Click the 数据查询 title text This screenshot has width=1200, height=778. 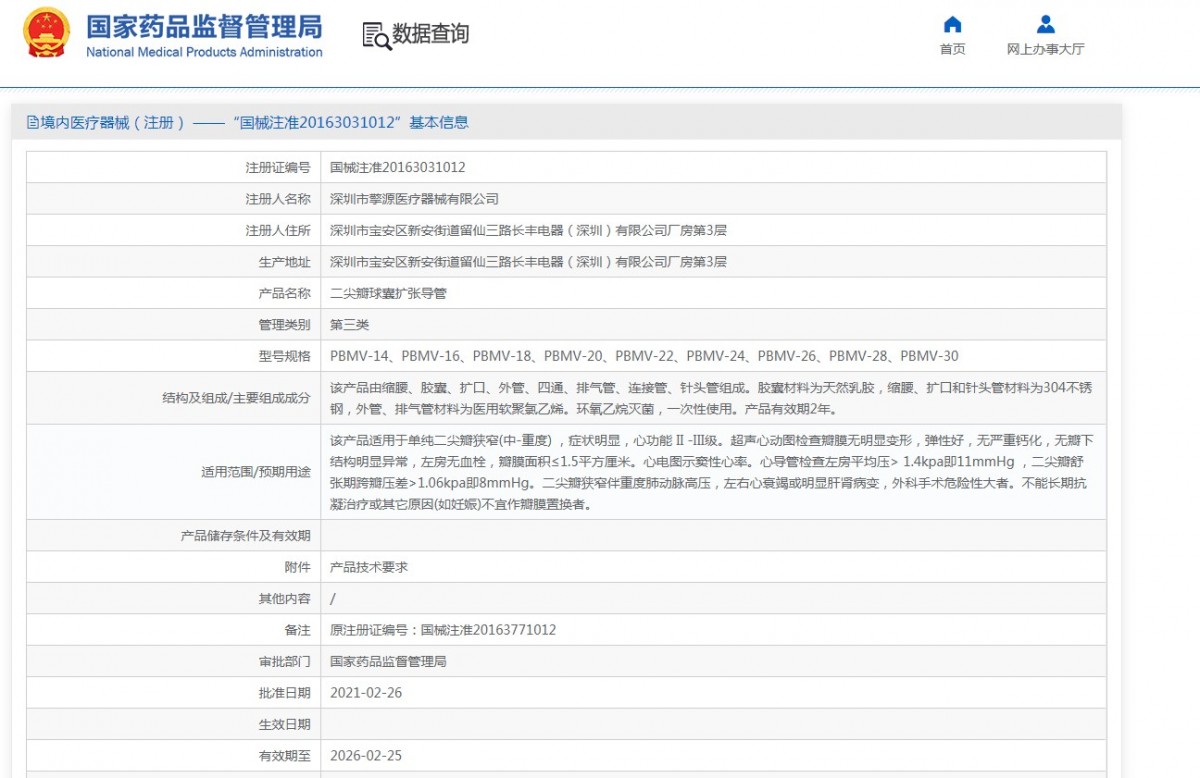[430, 34]
